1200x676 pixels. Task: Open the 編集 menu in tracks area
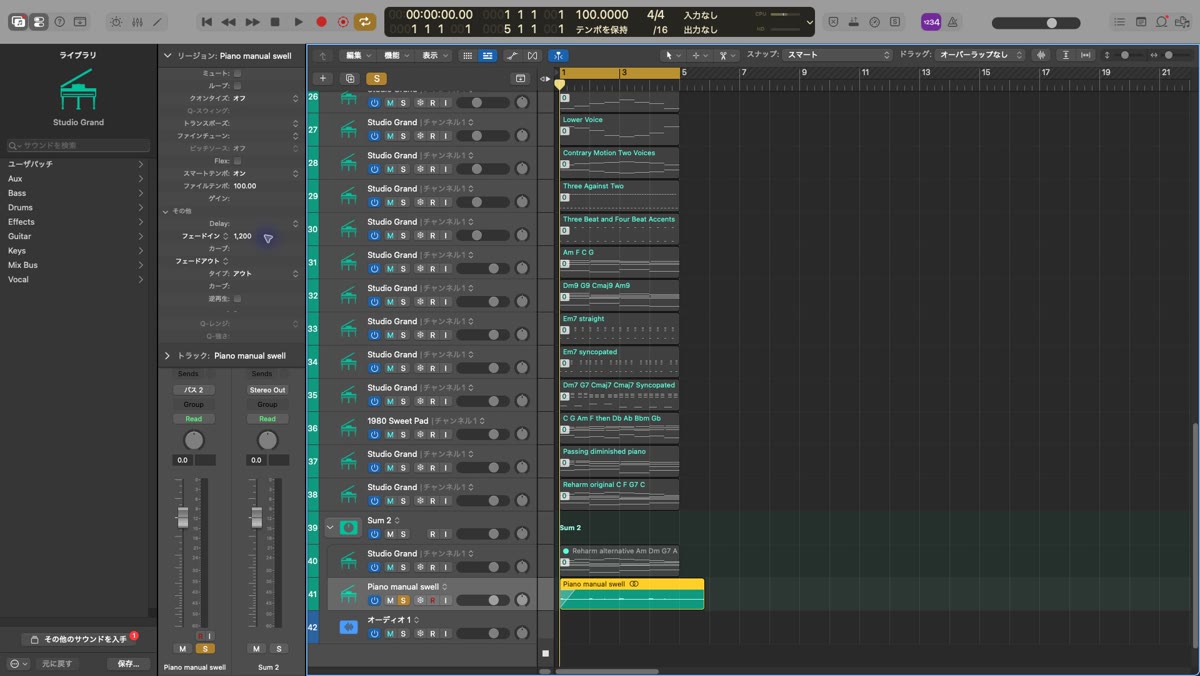click(x=357, y=55)
